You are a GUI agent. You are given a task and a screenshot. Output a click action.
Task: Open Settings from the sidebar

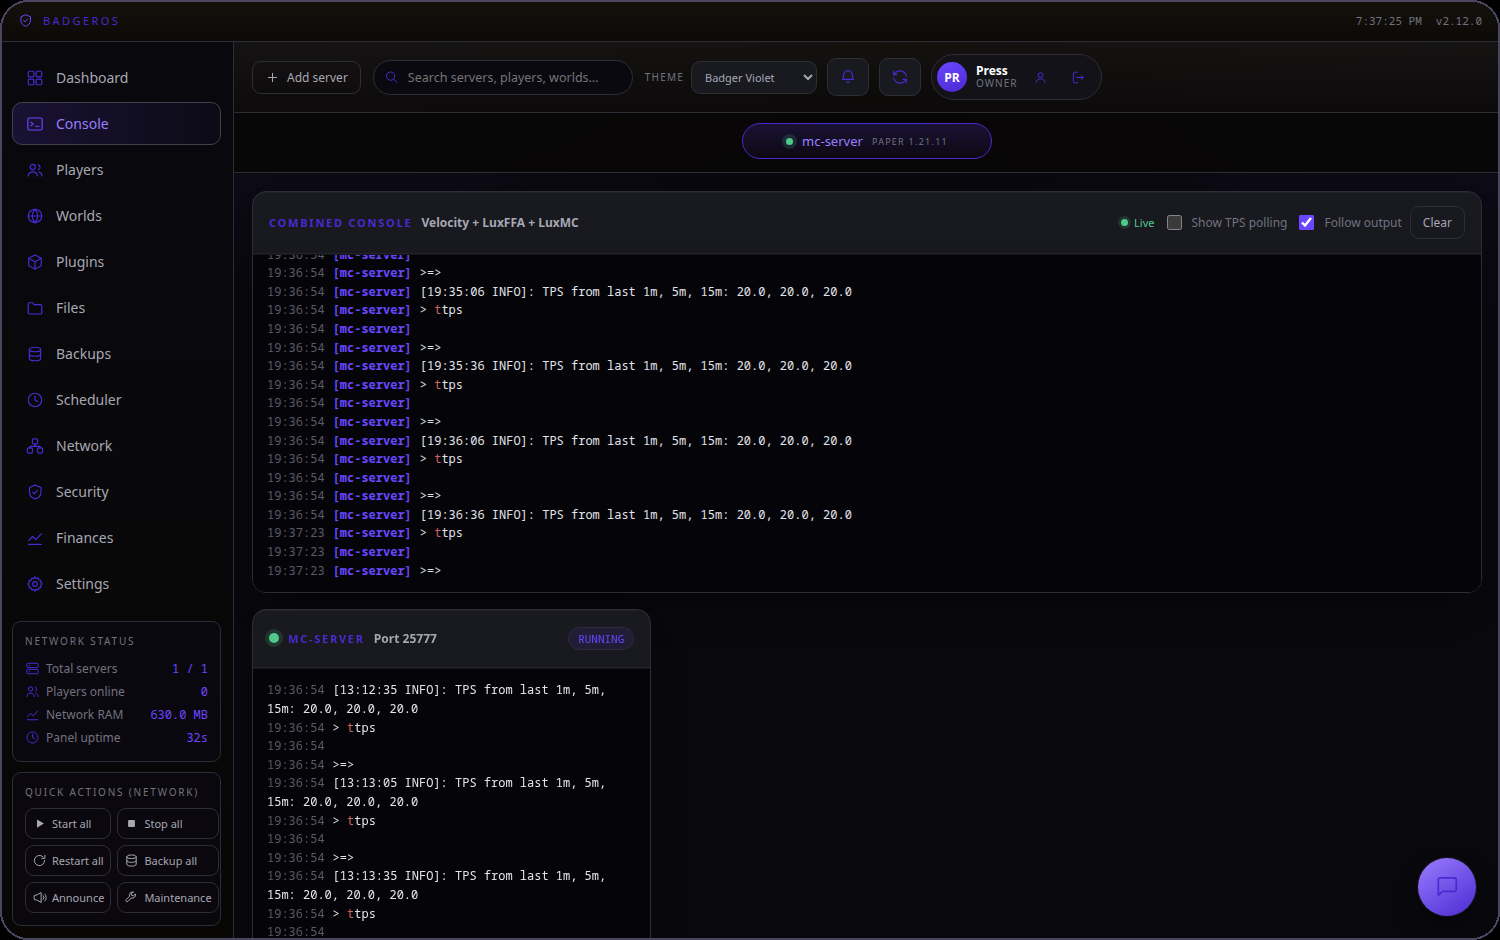click(x=116, y=584)
